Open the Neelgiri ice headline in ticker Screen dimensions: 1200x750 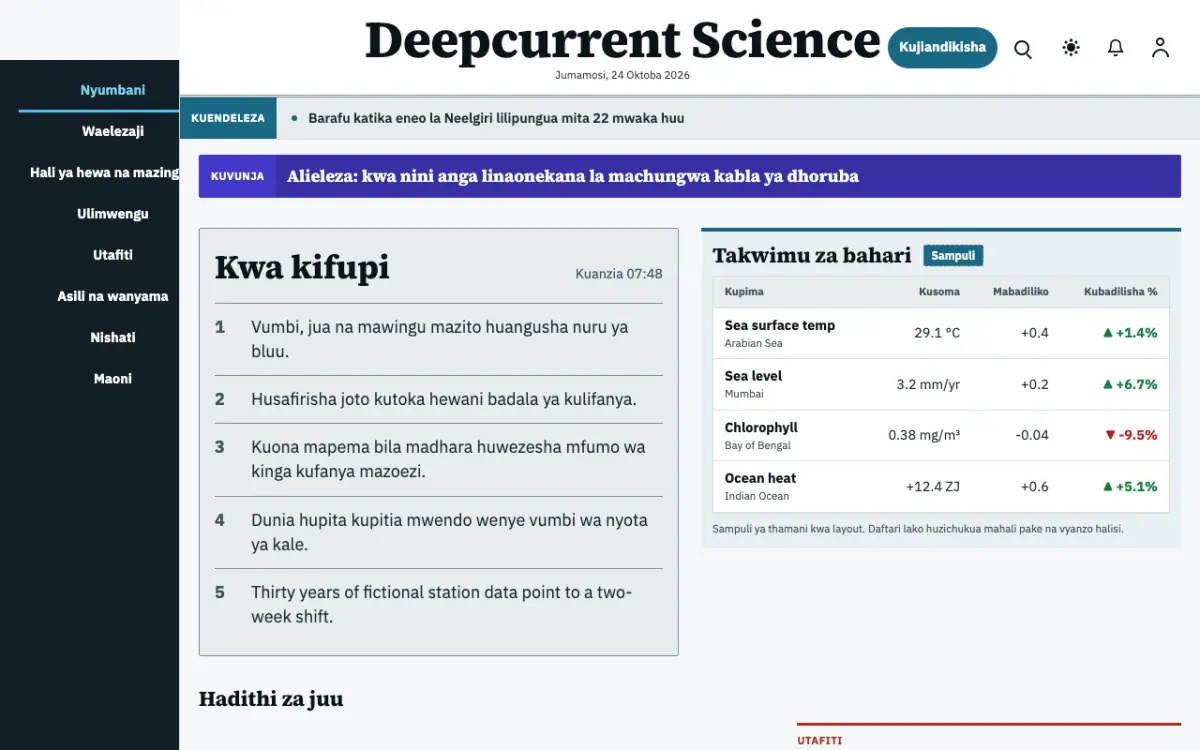tap(496, 118)
